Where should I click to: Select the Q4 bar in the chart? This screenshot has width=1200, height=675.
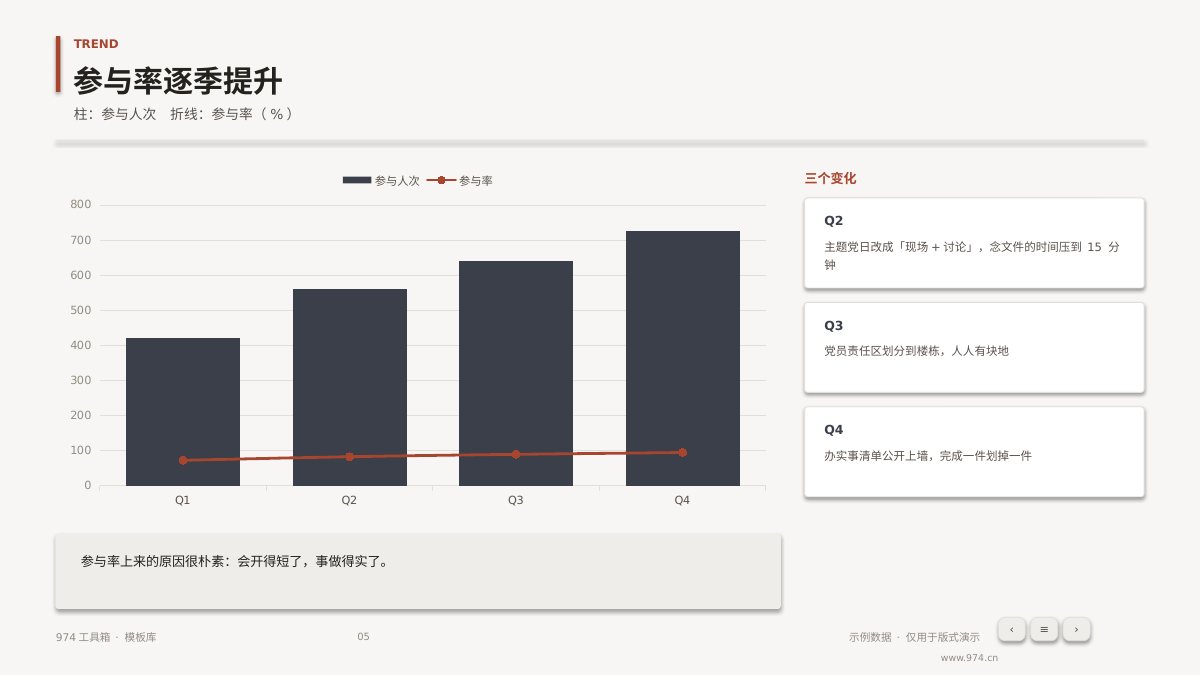pyautogui.click(x=682, y=358)
